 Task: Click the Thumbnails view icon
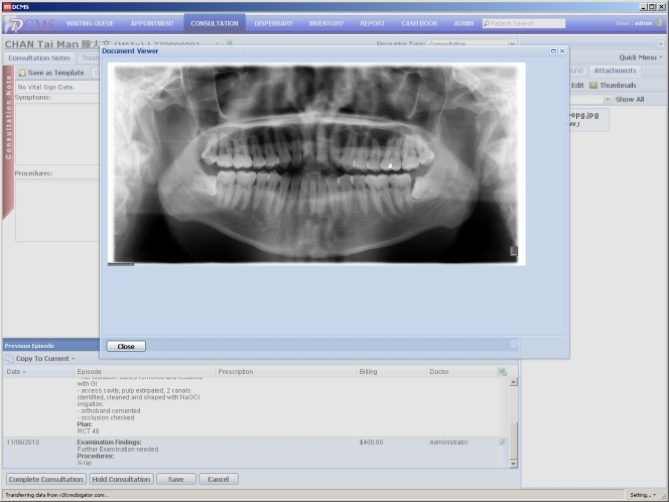pyautogui.click(x=593, y=85)
